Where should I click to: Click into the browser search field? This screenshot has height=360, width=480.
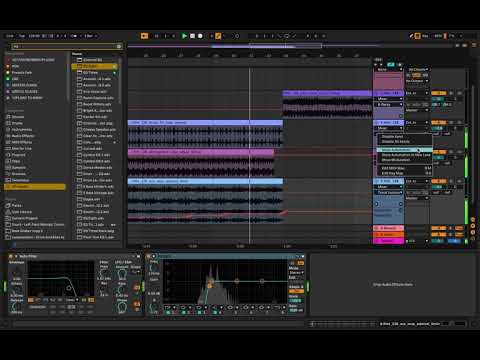click(x=67, y=46)
